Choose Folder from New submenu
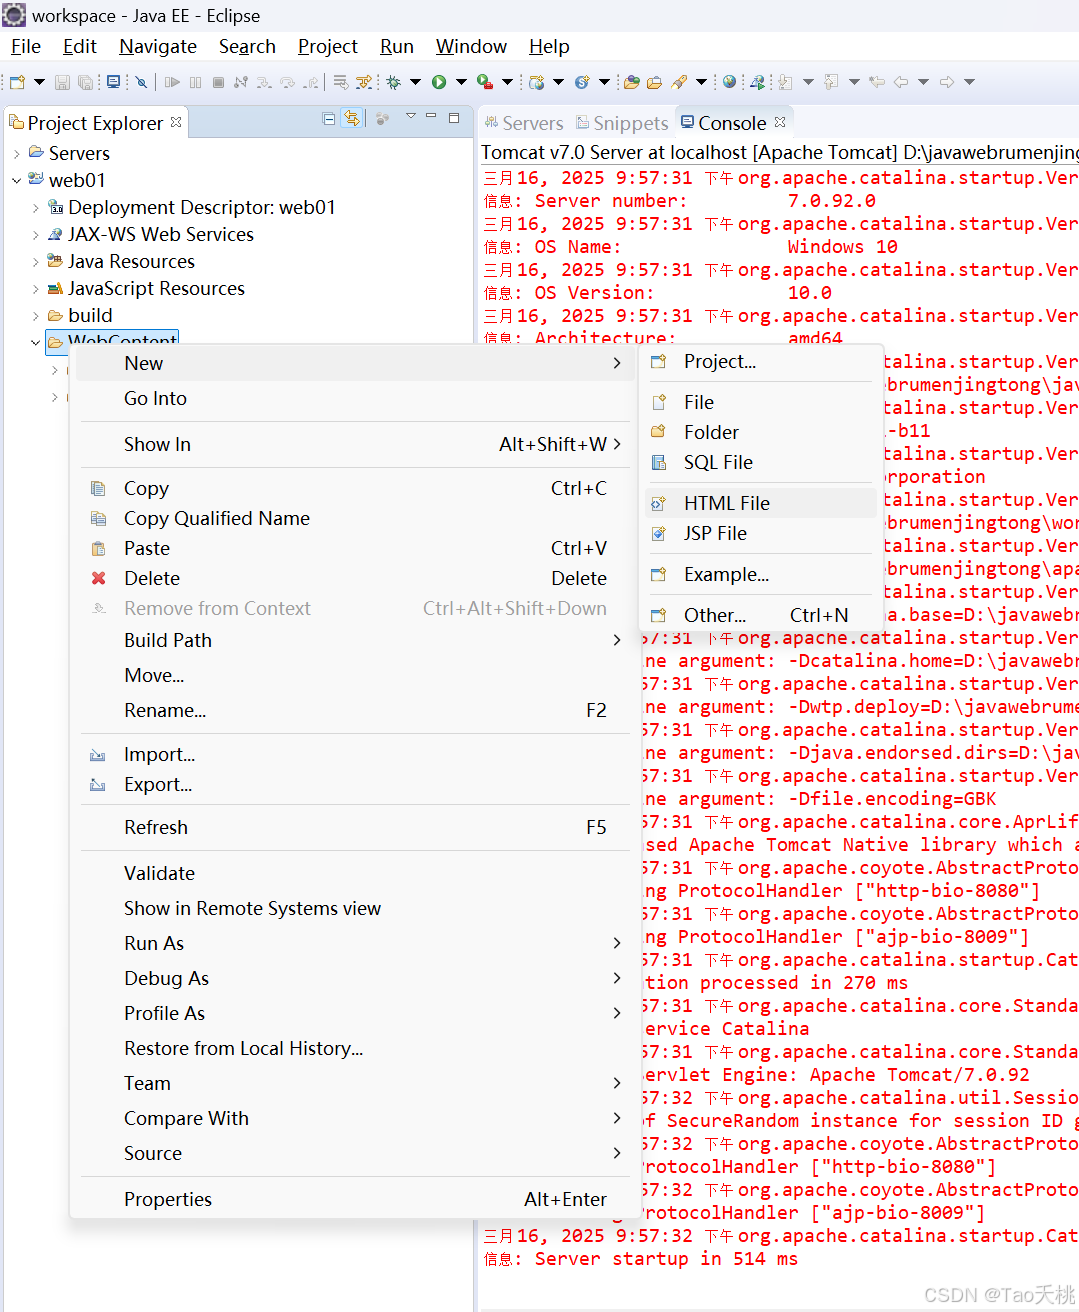1079x1312 pixels. (760, 432)
